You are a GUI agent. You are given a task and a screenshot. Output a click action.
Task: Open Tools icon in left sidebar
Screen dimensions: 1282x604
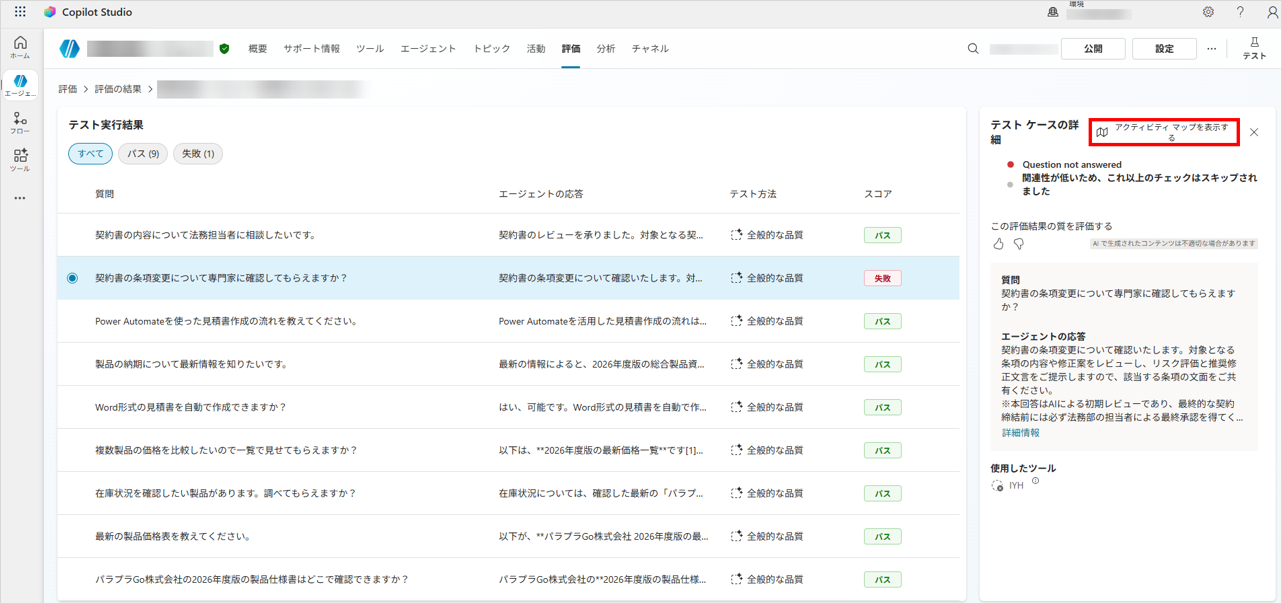point(20,160)
